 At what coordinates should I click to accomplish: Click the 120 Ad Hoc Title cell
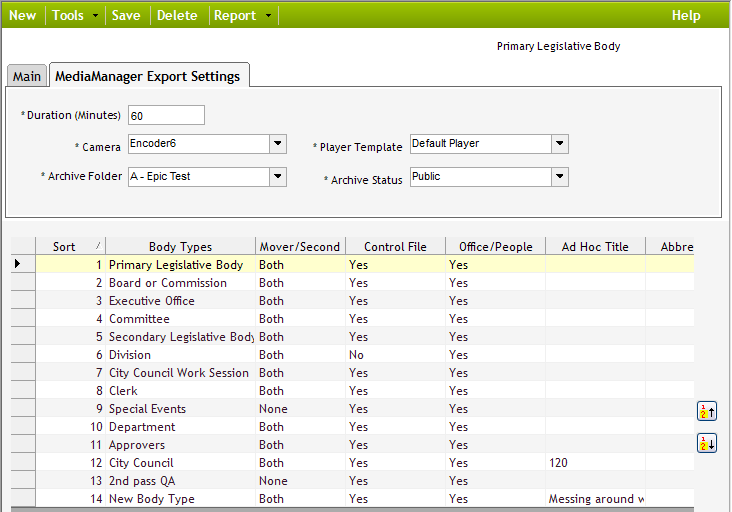(595, 463)
